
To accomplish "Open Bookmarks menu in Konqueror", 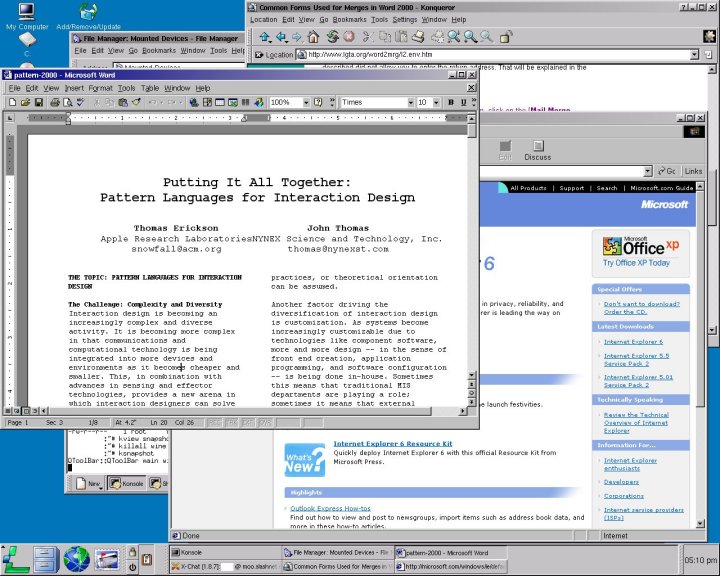I will (349, 20).
